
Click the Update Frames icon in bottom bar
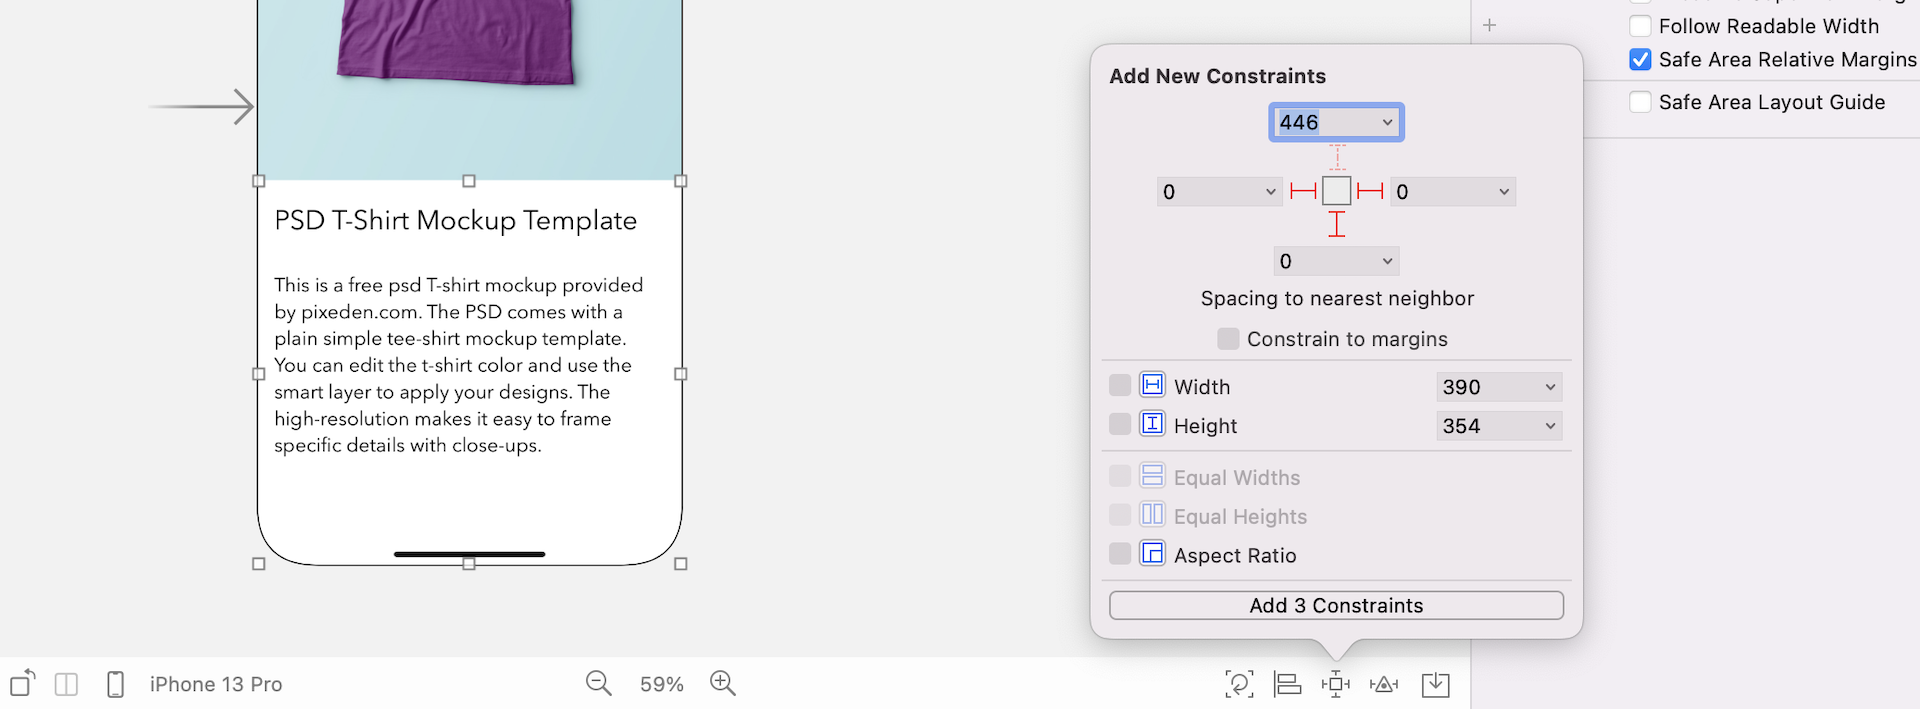pos(1239,684)
